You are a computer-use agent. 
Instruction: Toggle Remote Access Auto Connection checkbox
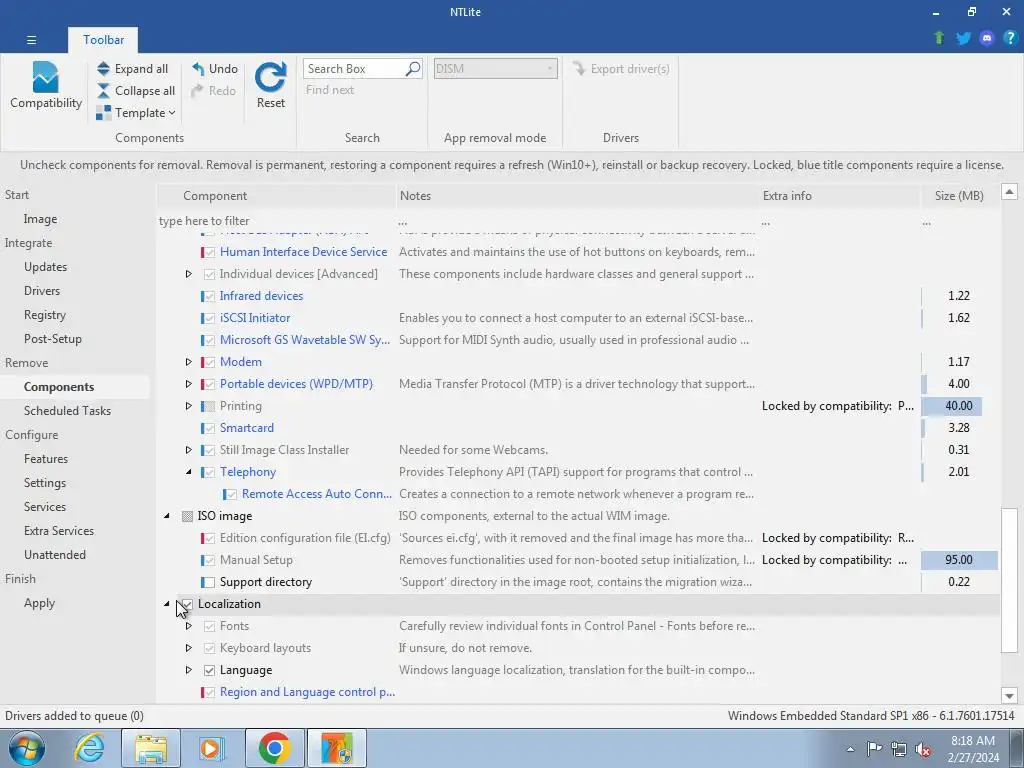[x=231, y=494]
